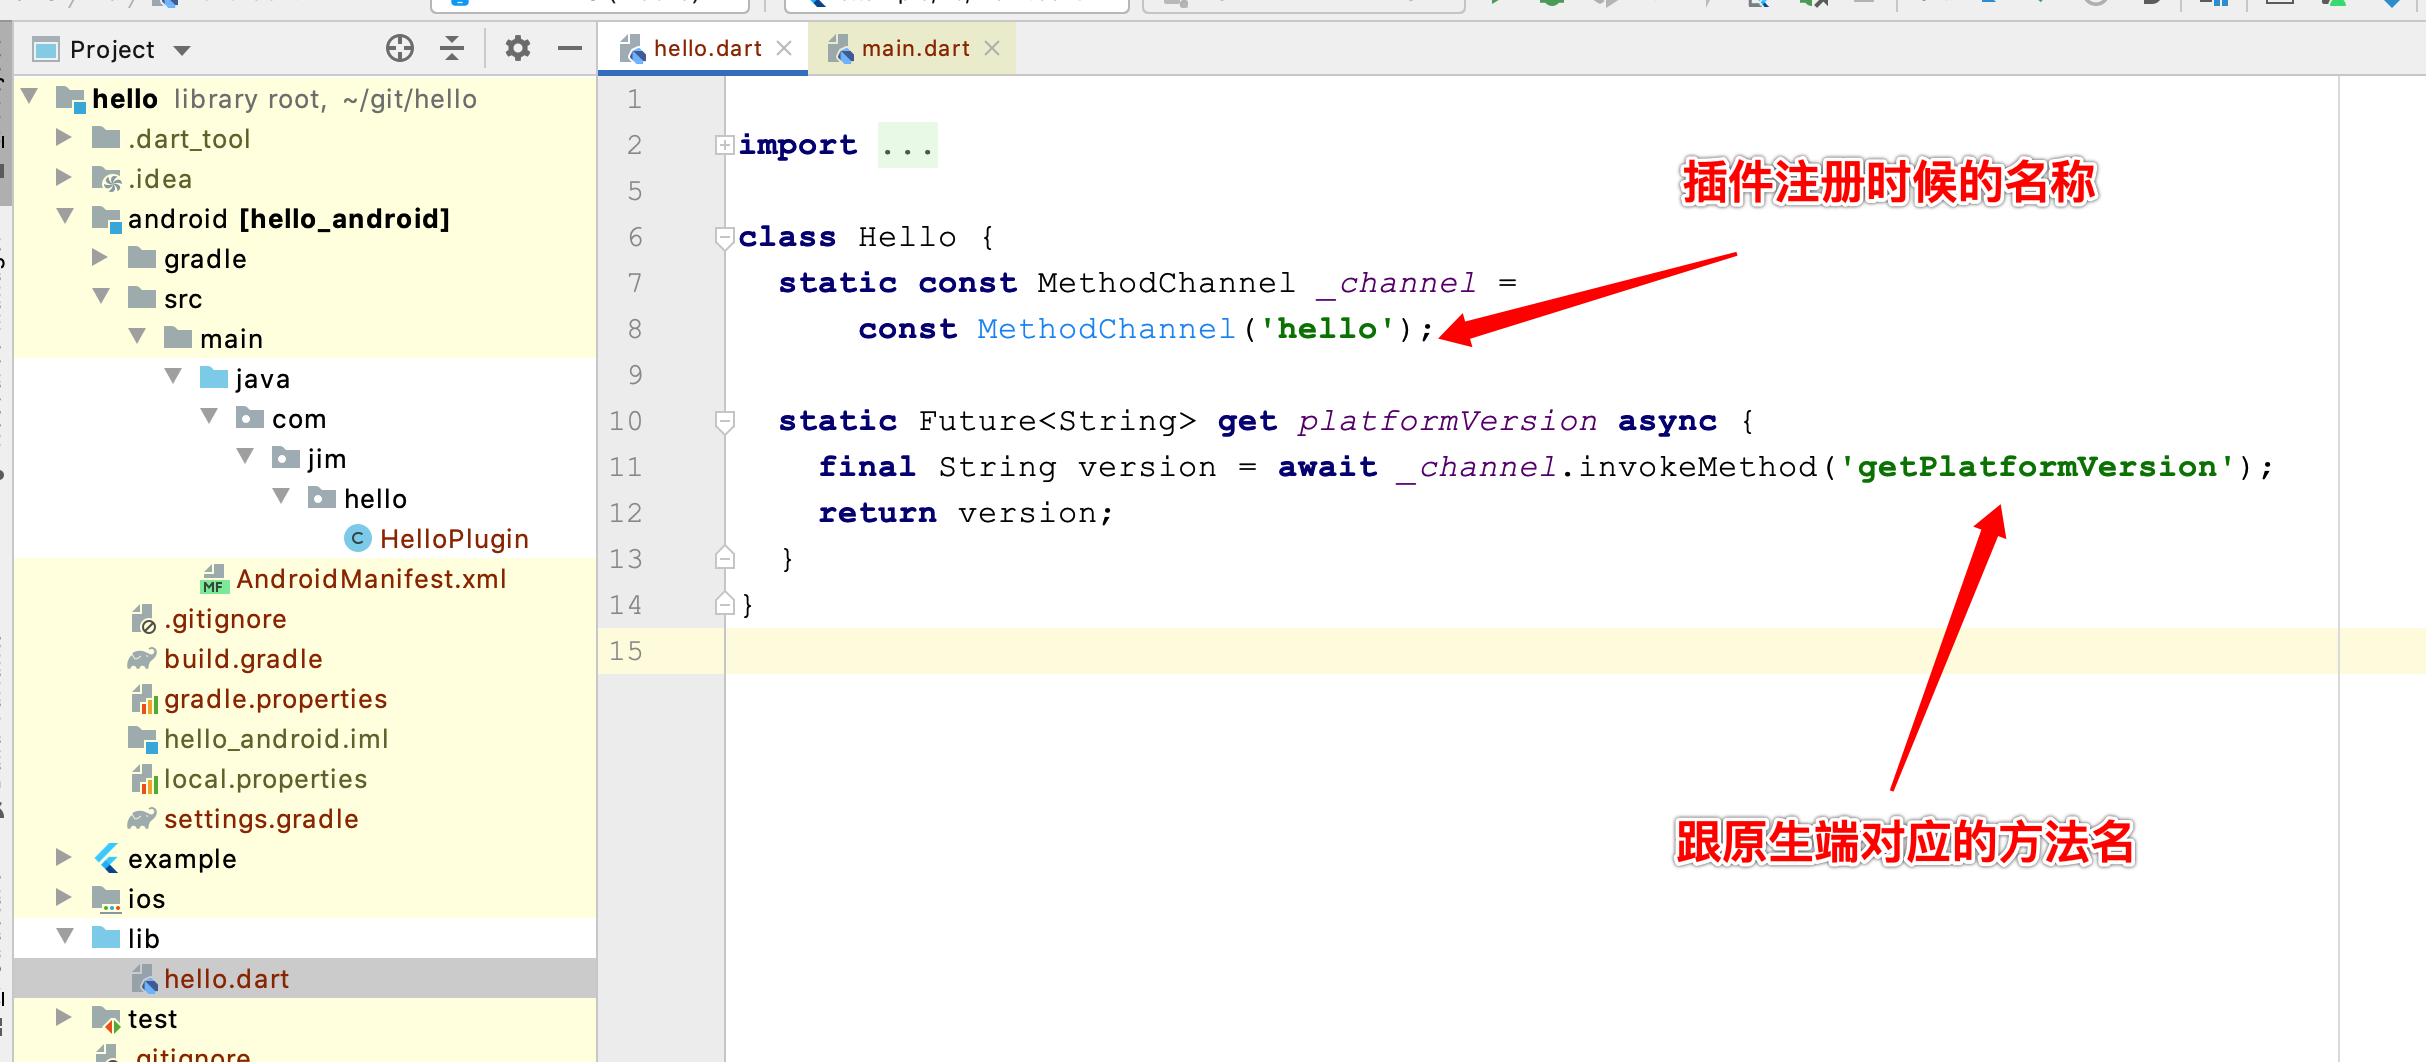The width and height of the screenshot is (2426, 1062).
Task: Select the android .gitignore file
Action: (225, 619)
